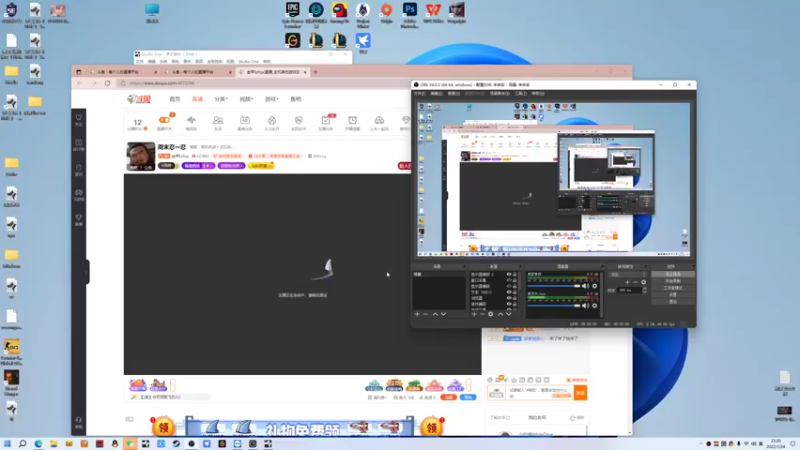The width and height of the screenshot is (800, 450).
Task: Mute the 麦克风/Aux channel speaker icon
Action: point(586,306)
